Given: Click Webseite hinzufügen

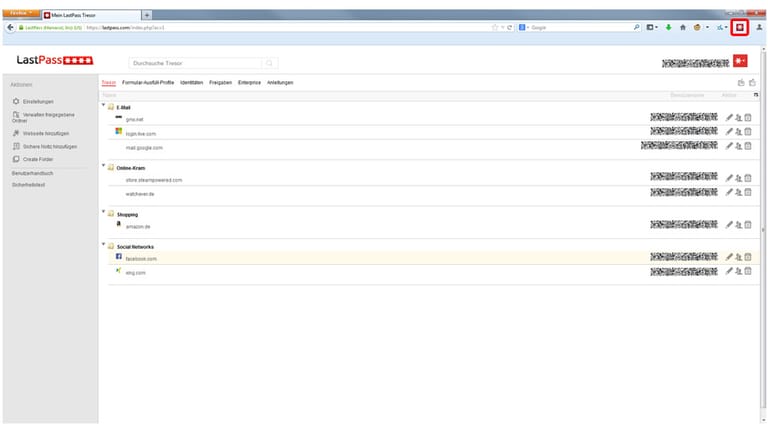Looking at the screenshot, I should (41, 133).
